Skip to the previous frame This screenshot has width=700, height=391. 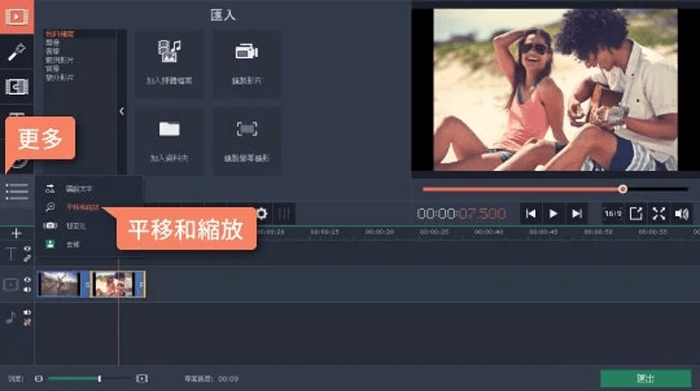click(531, 214)
